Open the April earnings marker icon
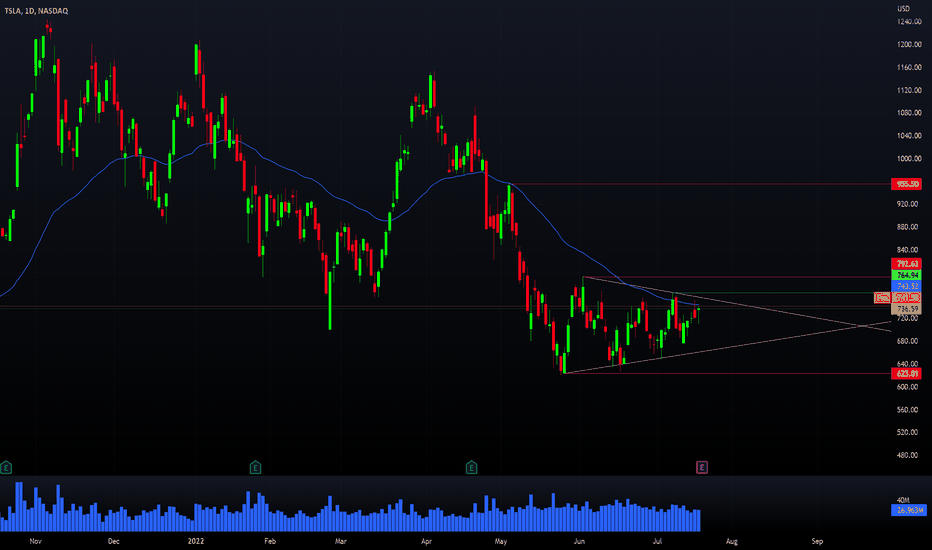 [x=471, y=467]
